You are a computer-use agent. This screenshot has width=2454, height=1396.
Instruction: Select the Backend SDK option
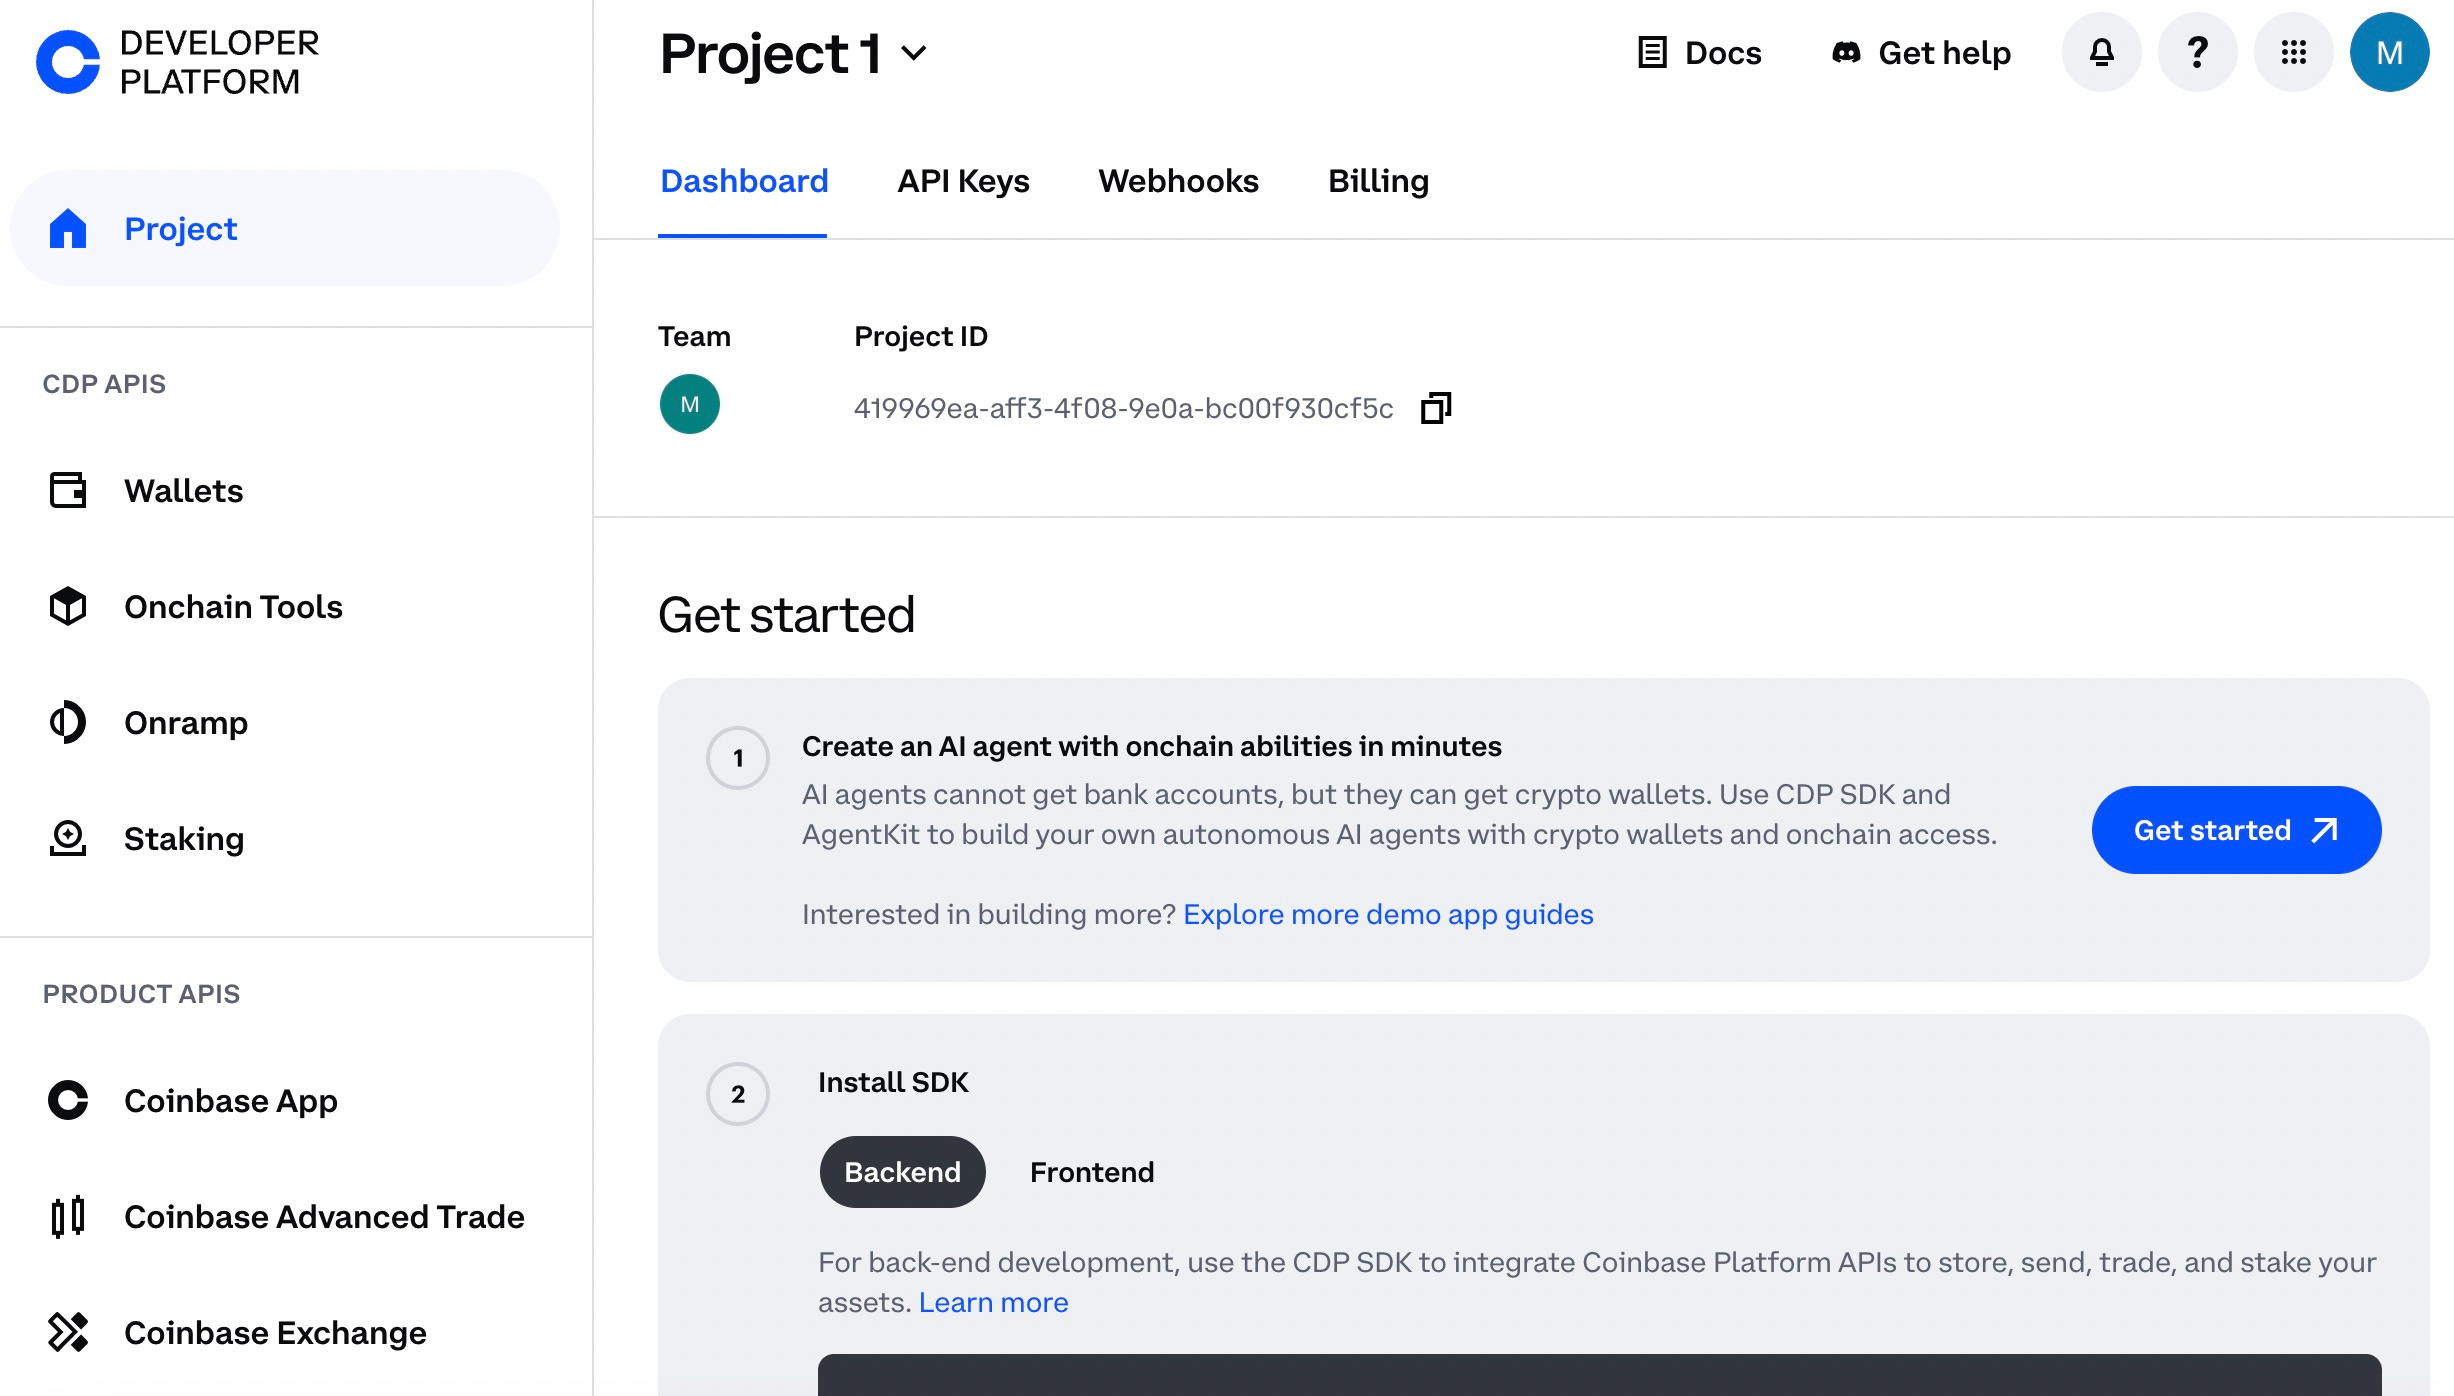point(902,1171)
